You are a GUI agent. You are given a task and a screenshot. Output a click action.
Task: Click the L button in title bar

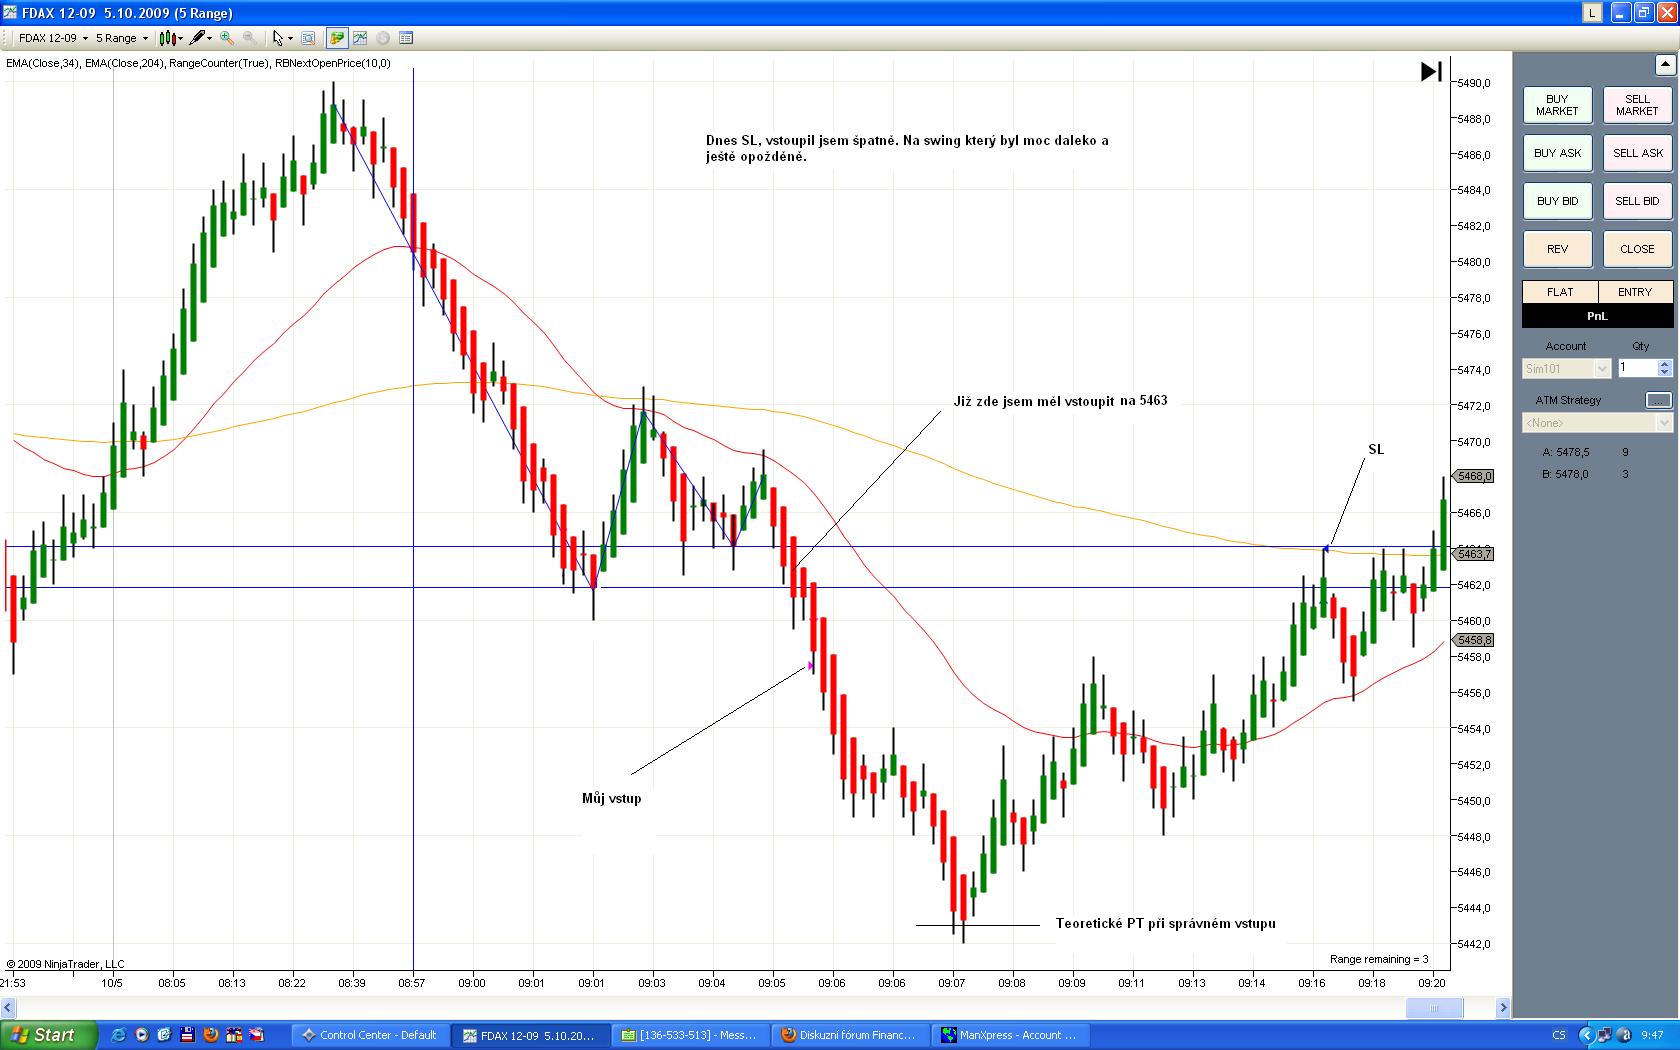1592,13
